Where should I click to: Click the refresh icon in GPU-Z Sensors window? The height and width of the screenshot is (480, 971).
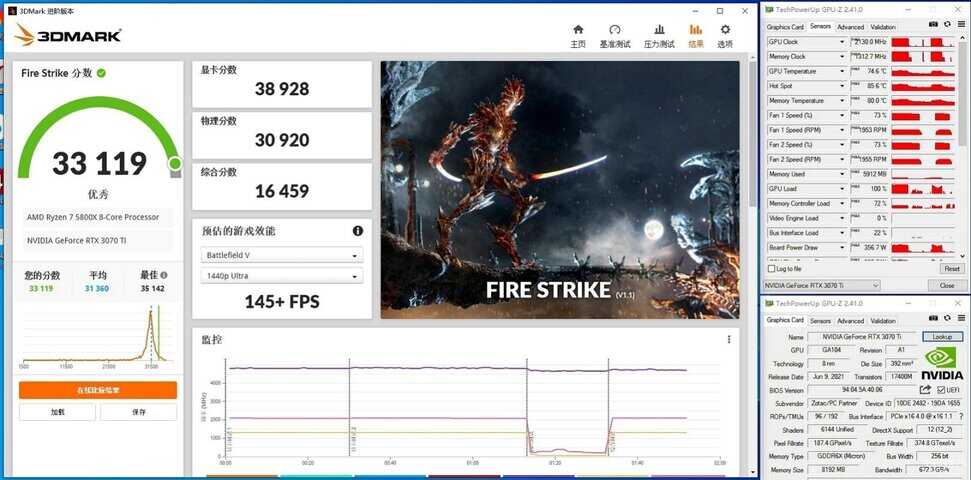[947, 24]
